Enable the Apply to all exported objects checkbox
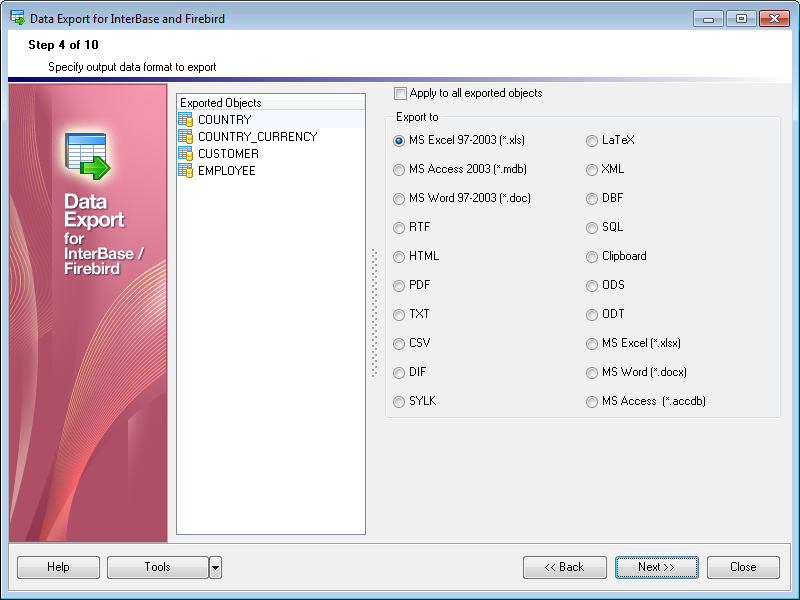 click(400, 92)
